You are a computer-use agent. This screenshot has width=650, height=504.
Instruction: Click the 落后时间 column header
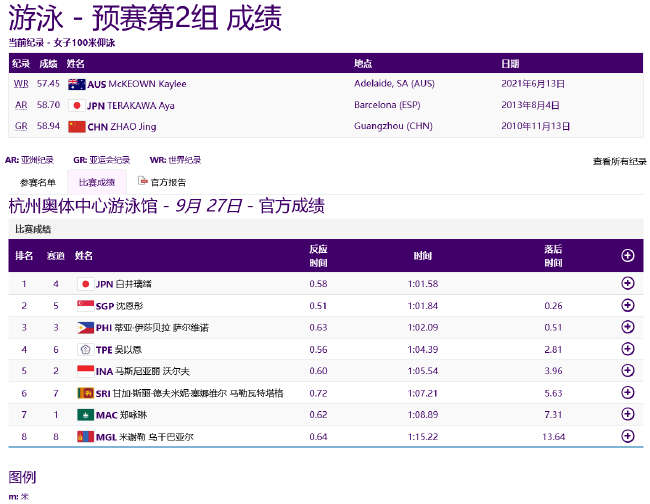pos(553,256)
